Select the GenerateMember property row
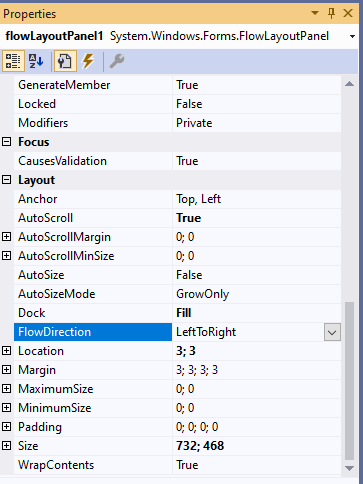Image resolution: width=363 pixels, height=484 pixels. (x=177, y=85)
